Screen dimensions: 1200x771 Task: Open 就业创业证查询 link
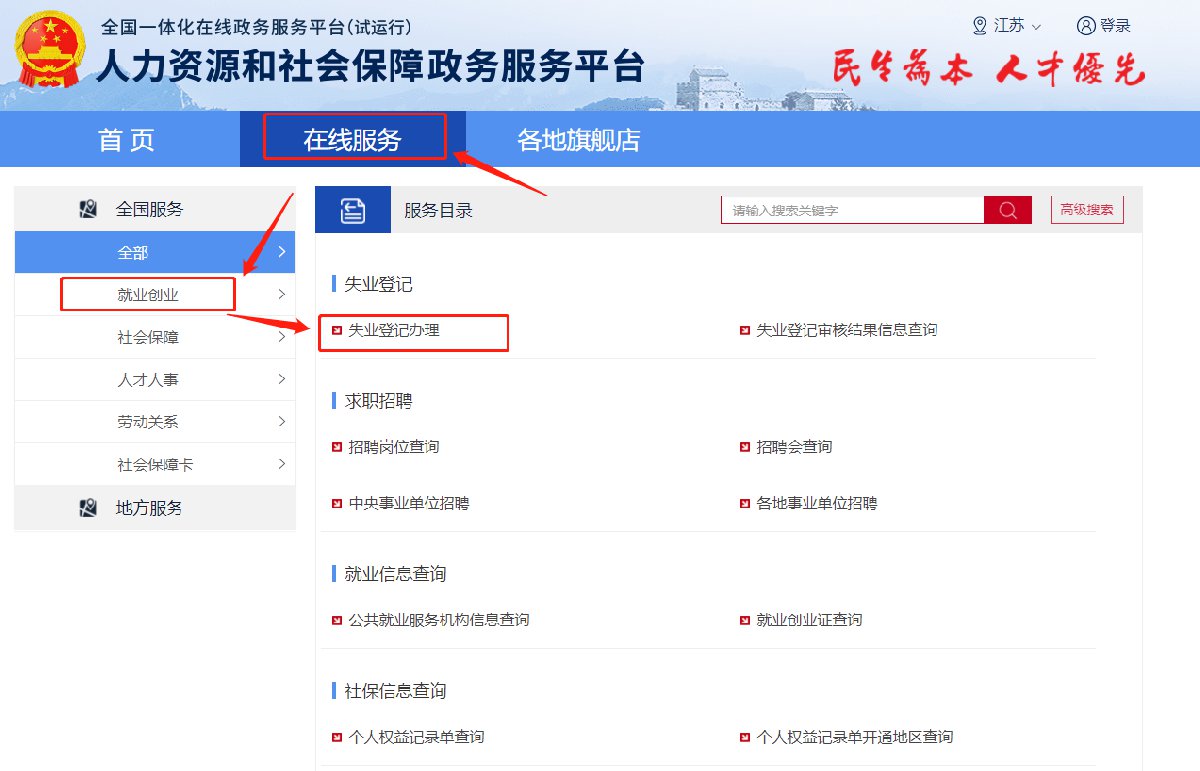(x=809, y=620)
